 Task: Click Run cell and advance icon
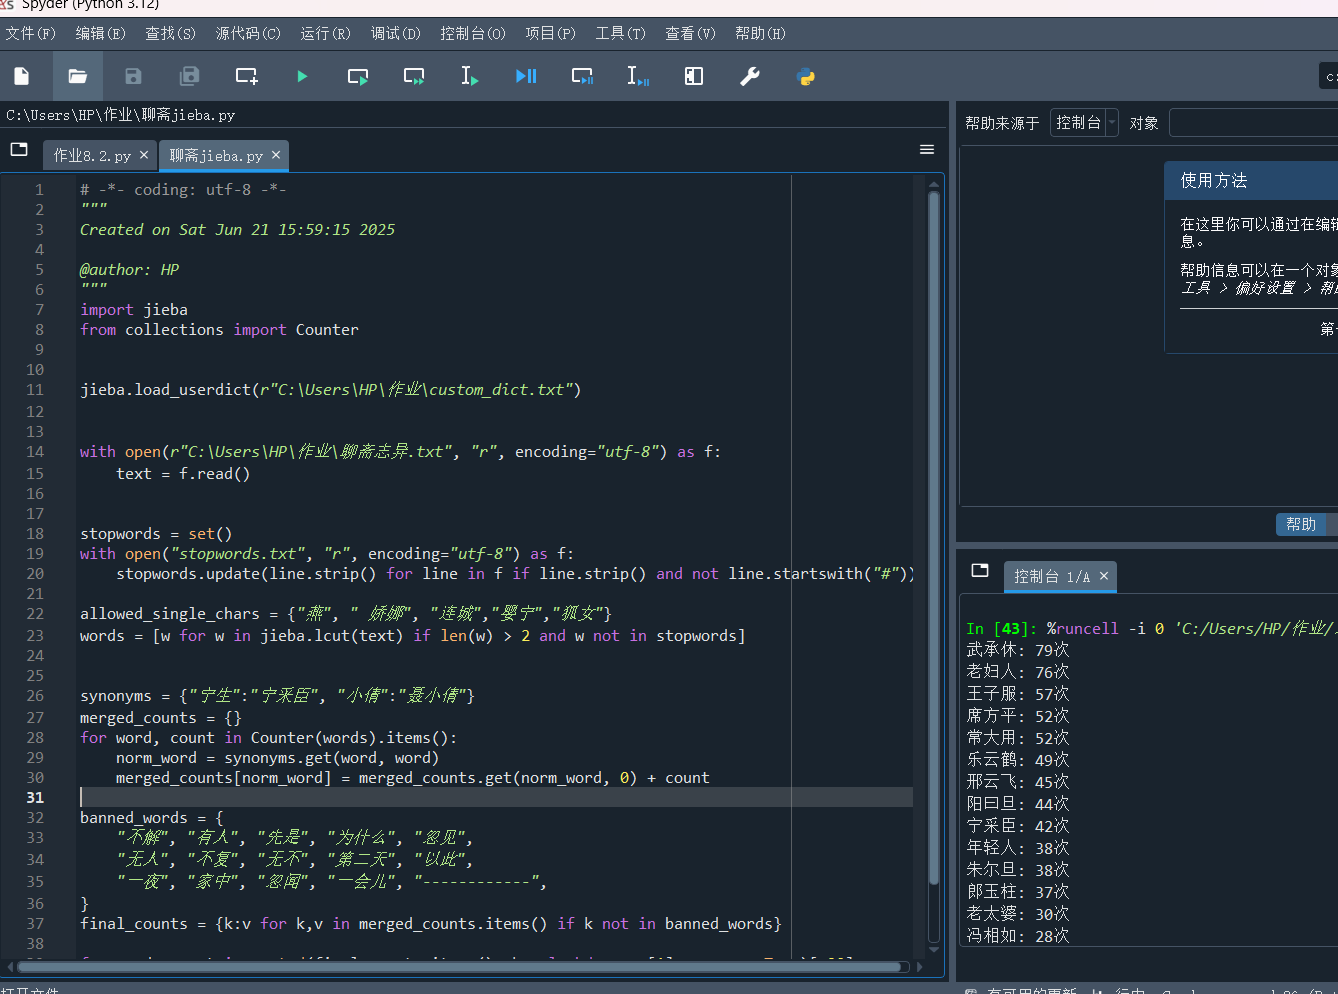click(x=413, y=76)
